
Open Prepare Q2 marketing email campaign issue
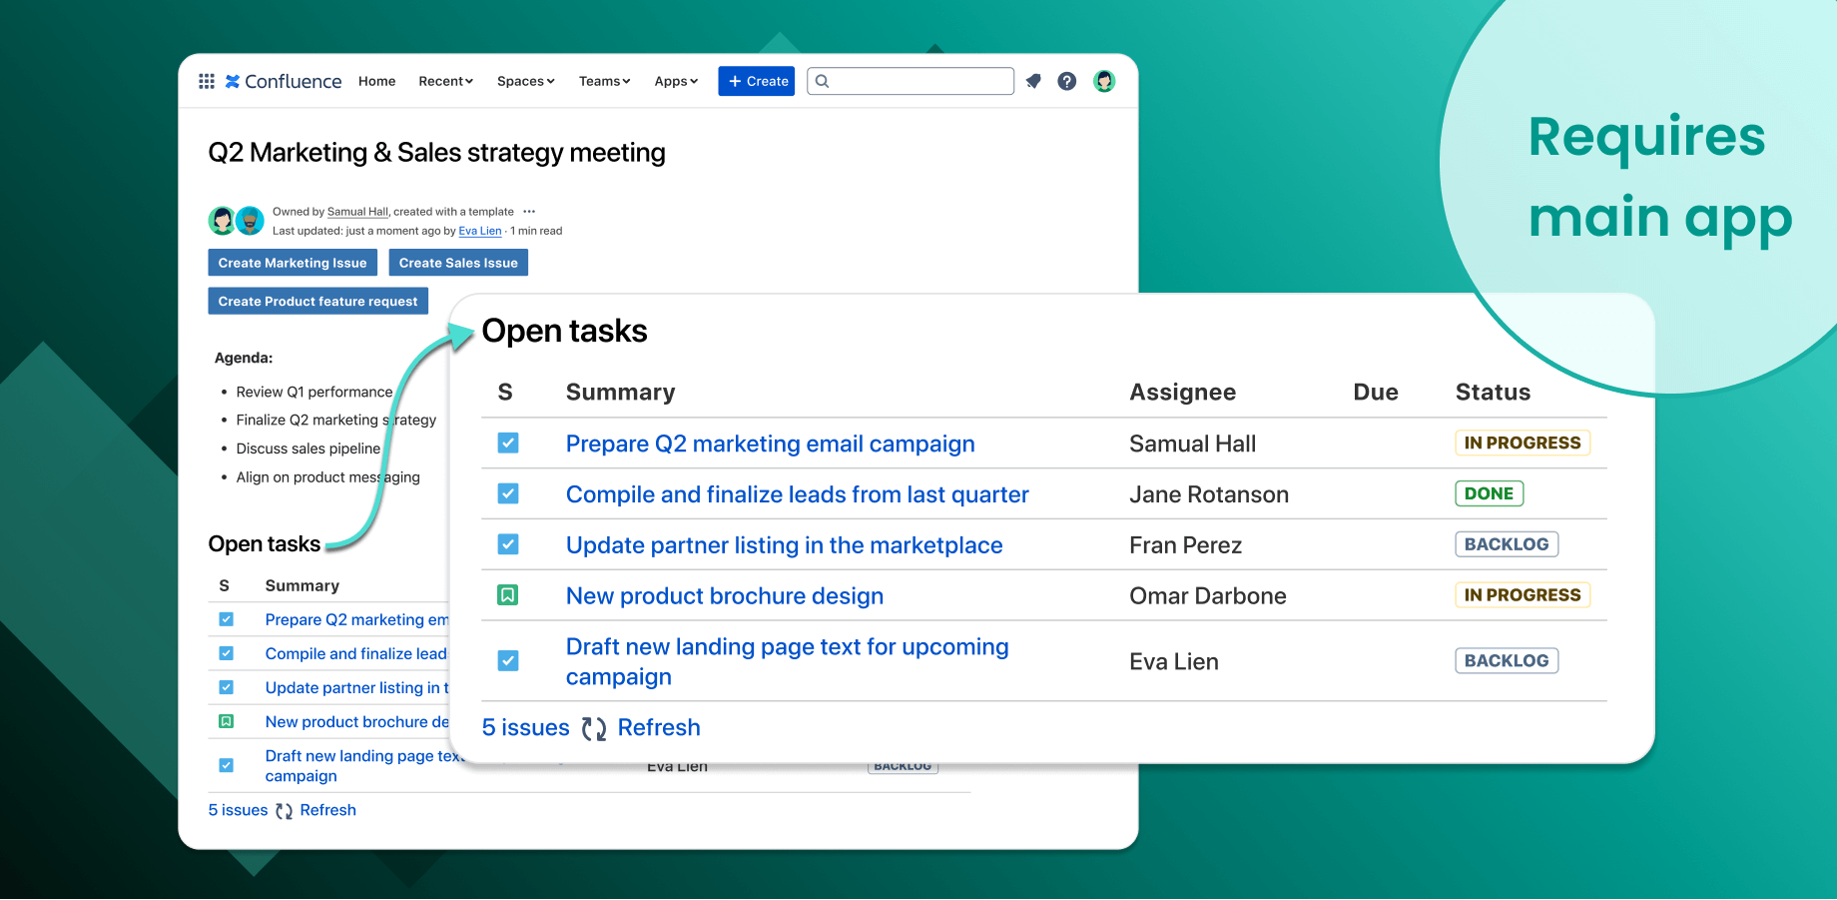(770, 444)
